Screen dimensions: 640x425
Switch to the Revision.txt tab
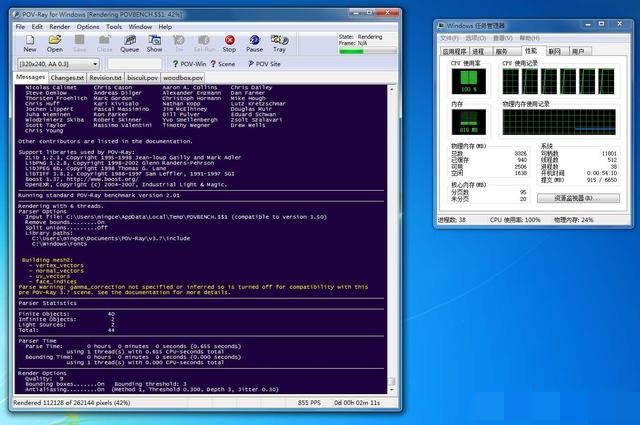[x=105, y=78]
